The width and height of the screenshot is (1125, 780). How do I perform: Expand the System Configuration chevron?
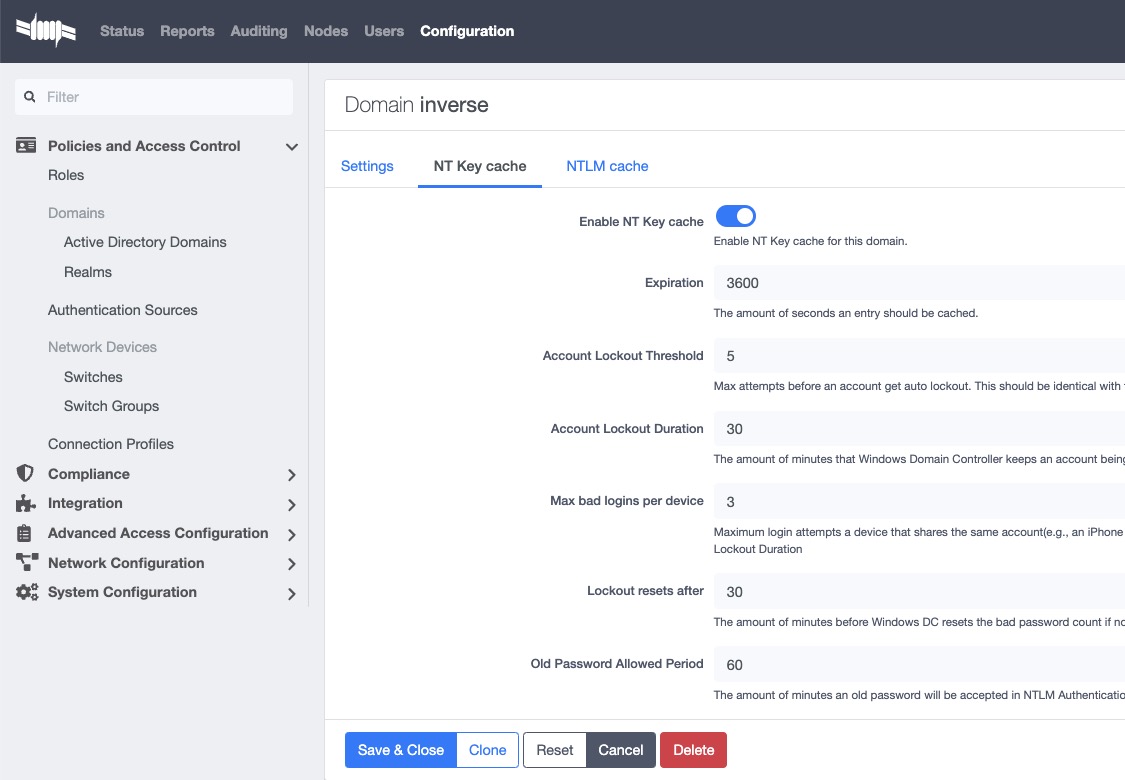click(x=291, y=593)
